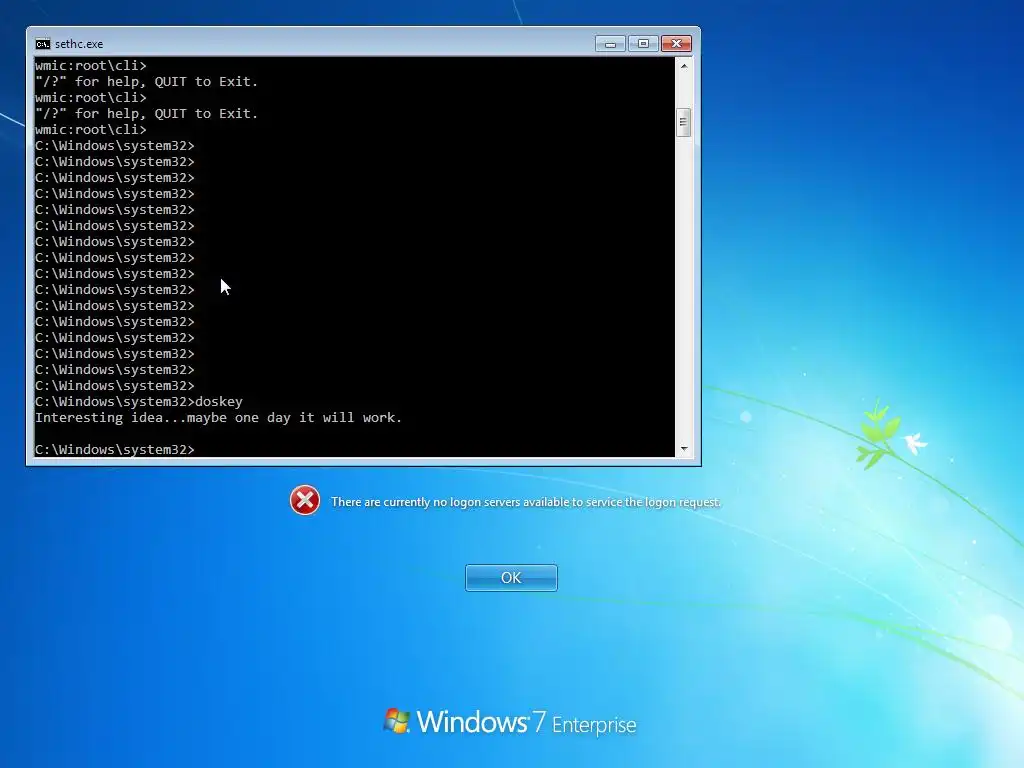Screen dimensions: 1024x768
Task: Click the sethc.exe console window icon
Action: tap(42, 44)
